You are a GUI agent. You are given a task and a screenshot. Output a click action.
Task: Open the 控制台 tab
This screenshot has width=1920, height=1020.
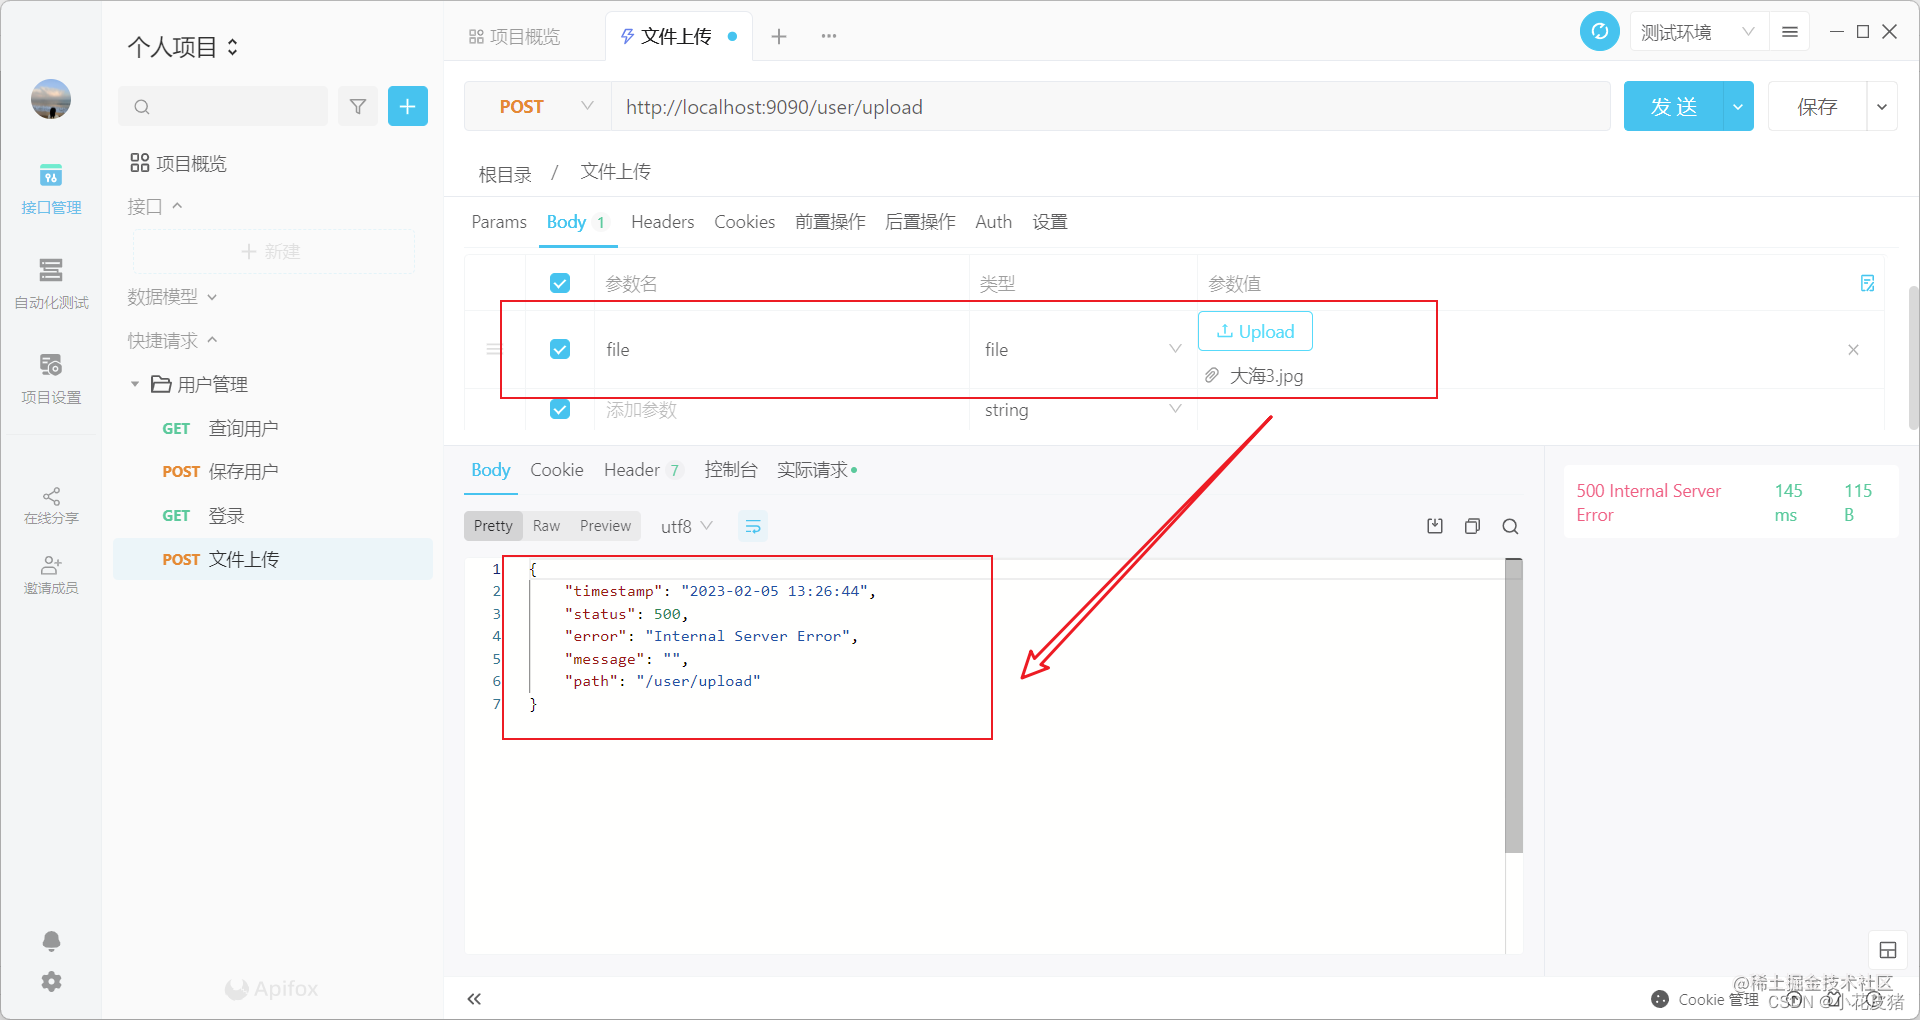pyautogui.click(x=731, y=470)
